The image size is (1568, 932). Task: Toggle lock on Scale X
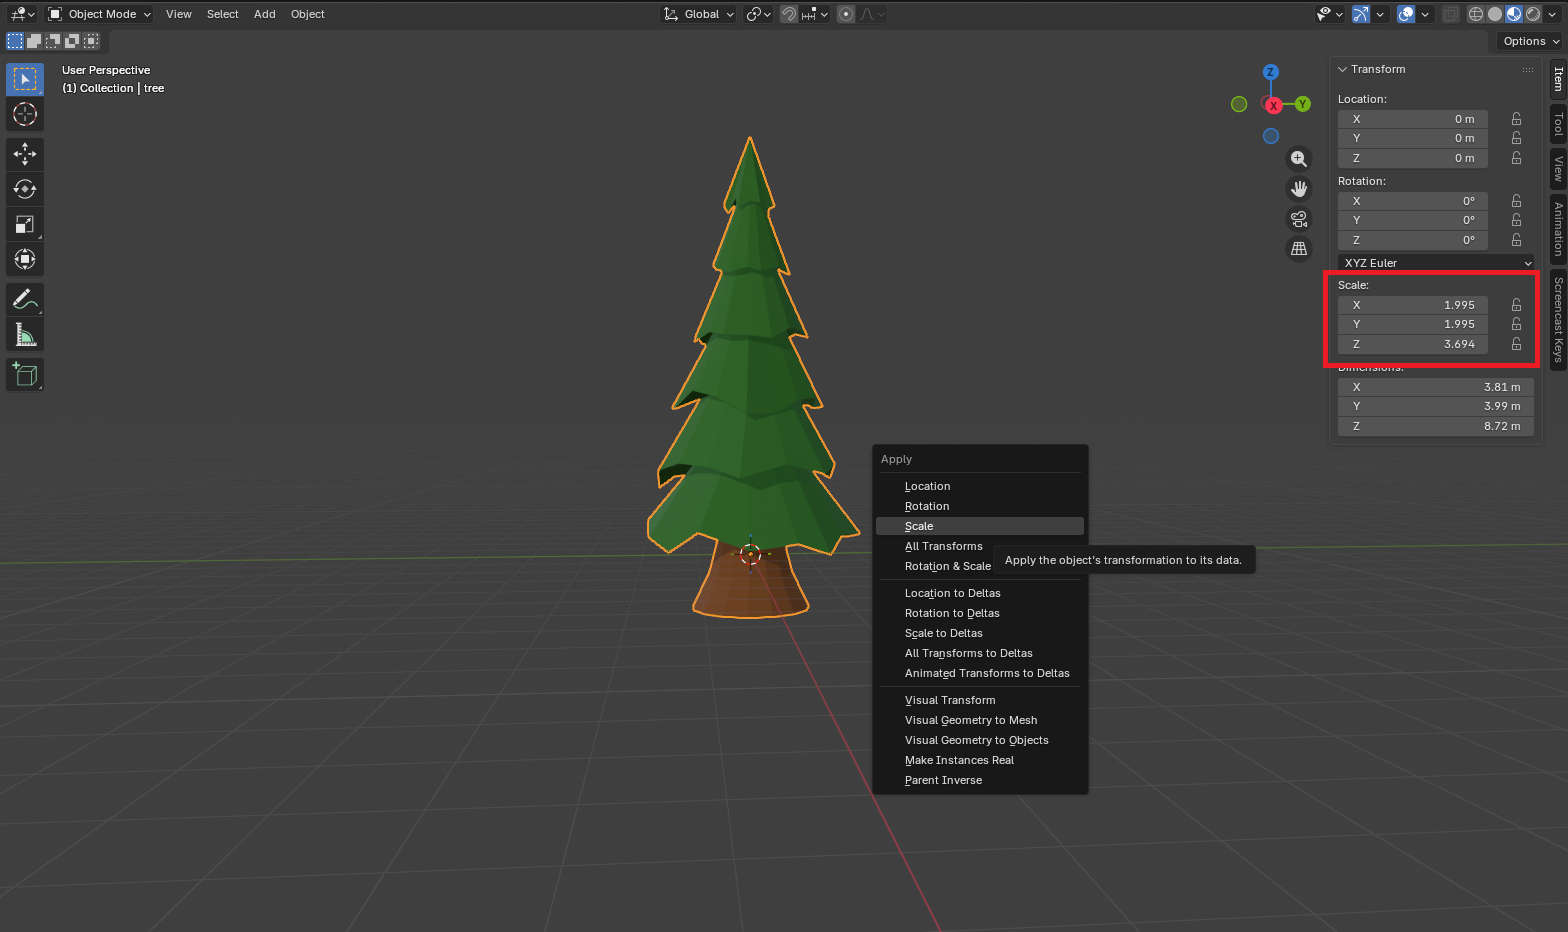coord(1516,305)
